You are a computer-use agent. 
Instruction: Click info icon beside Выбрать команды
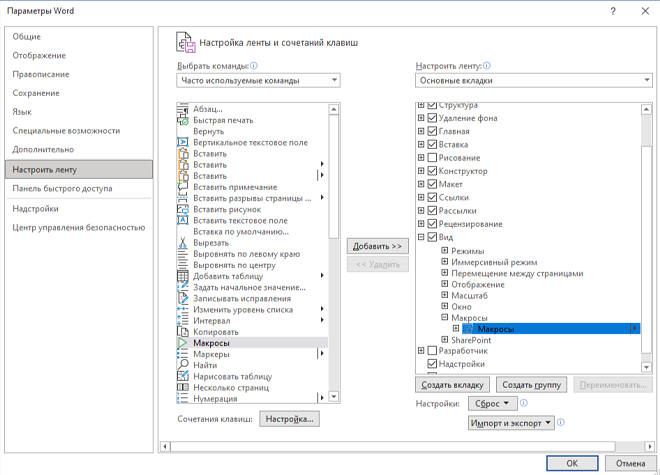254,66
